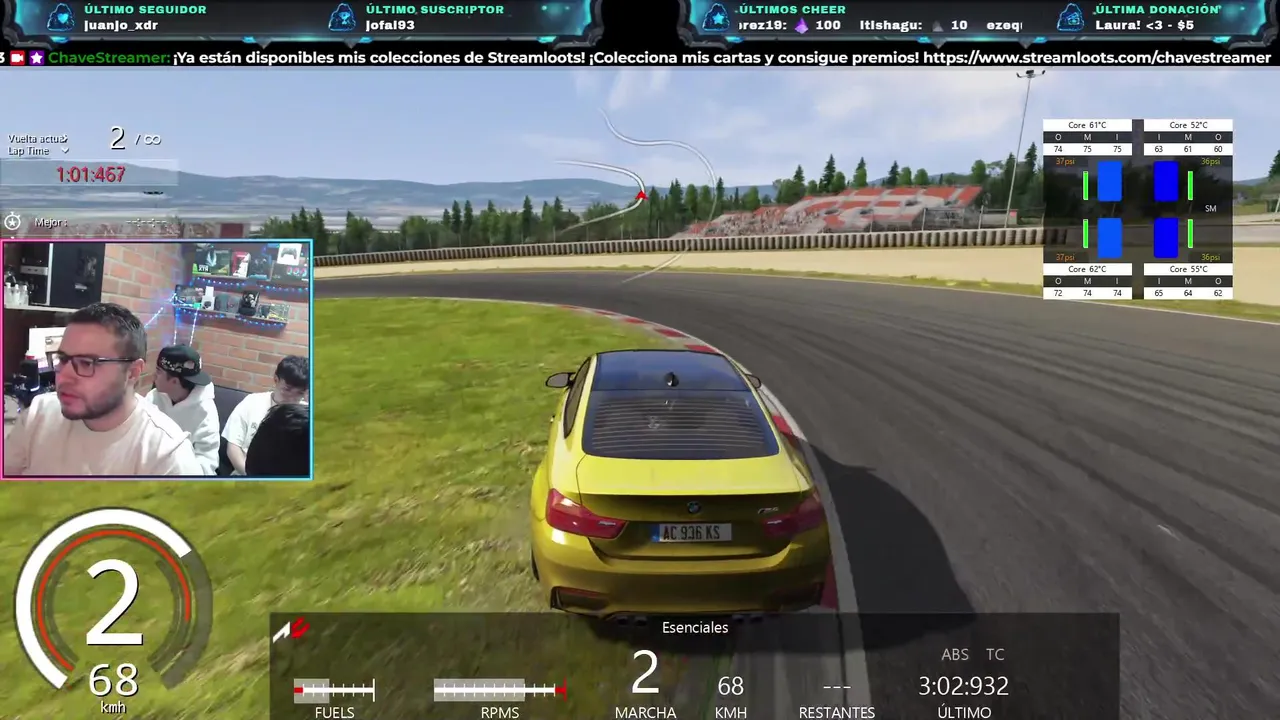The width and height of the screenshot is (1280, 720).
Task: Click the red car marker on track map
Action: 641,195
